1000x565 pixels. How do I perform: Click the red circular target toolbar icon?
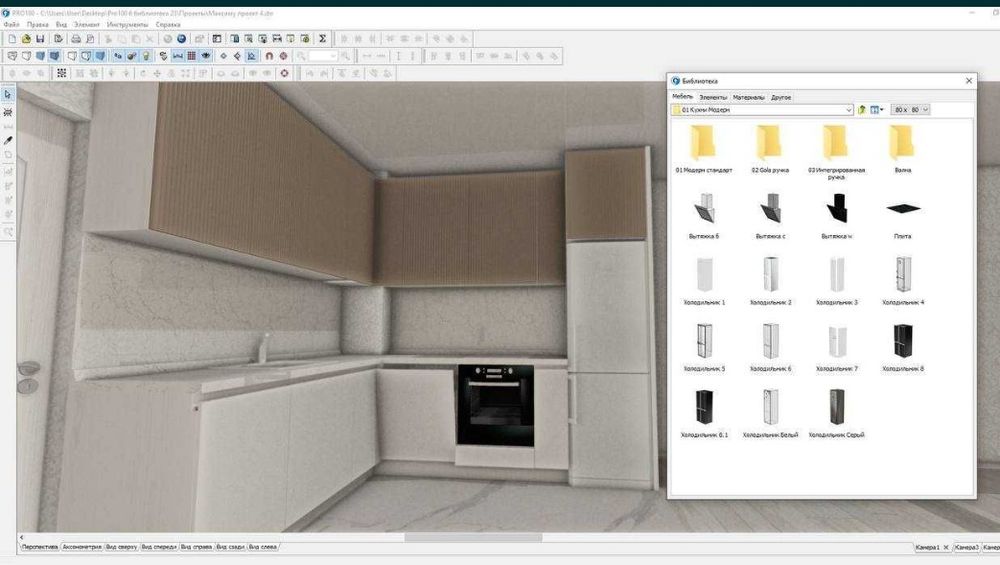pyautogui.click(x=284, y=73)
